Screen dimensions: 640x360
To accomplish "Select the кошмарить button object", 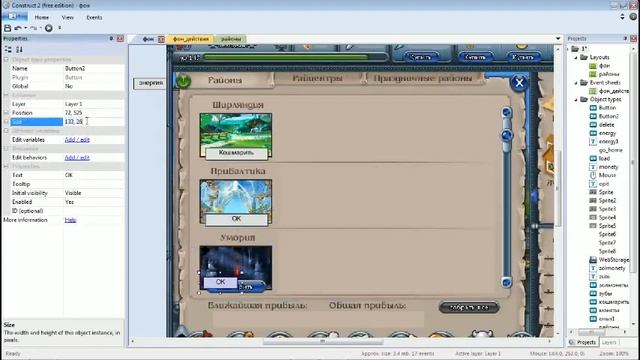I will coord(613,302).
